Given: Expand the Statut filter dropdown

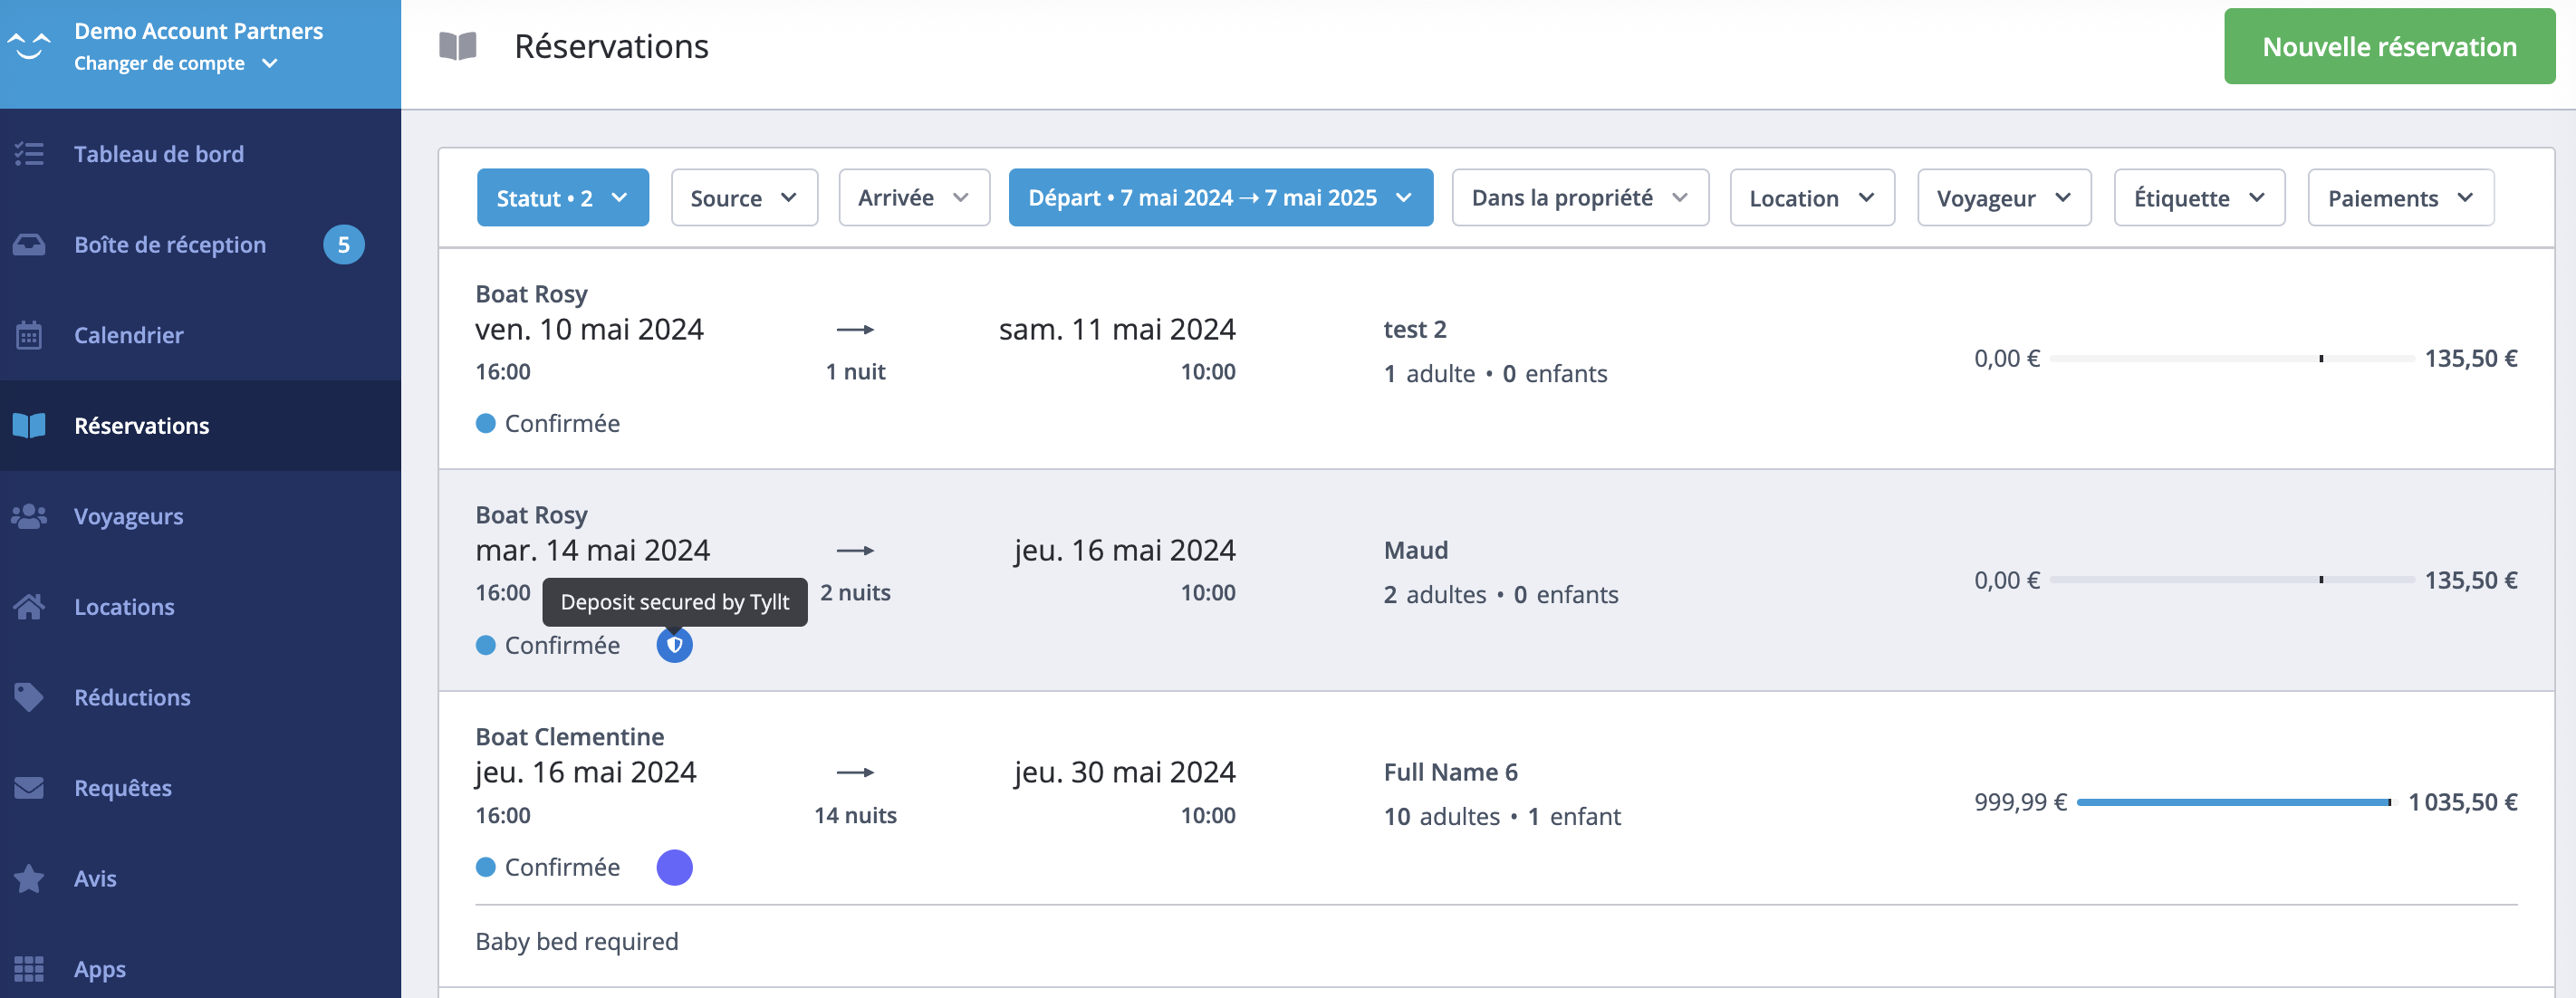Looking at the screenshot, I should click(x=562, y=198).
